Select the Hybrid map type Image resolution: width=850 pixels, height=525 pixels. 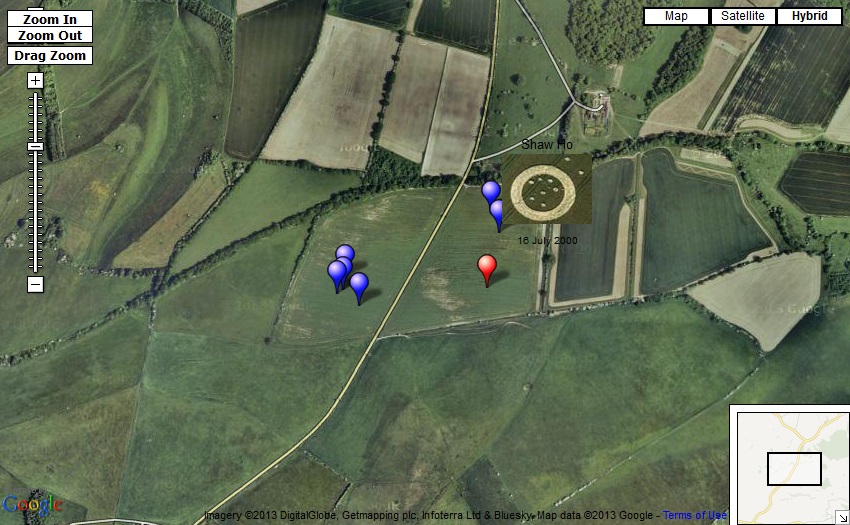click(808, 16)
